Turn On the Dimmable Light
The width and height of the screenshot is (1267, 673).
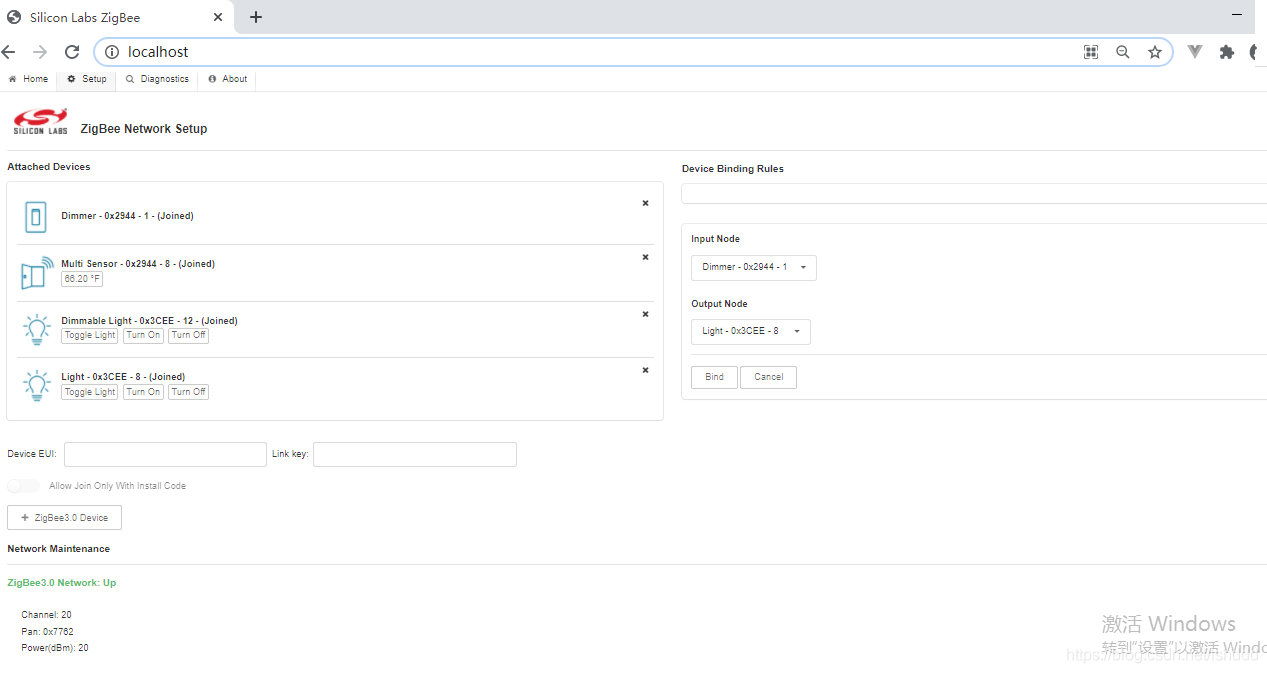pos(143,335)
